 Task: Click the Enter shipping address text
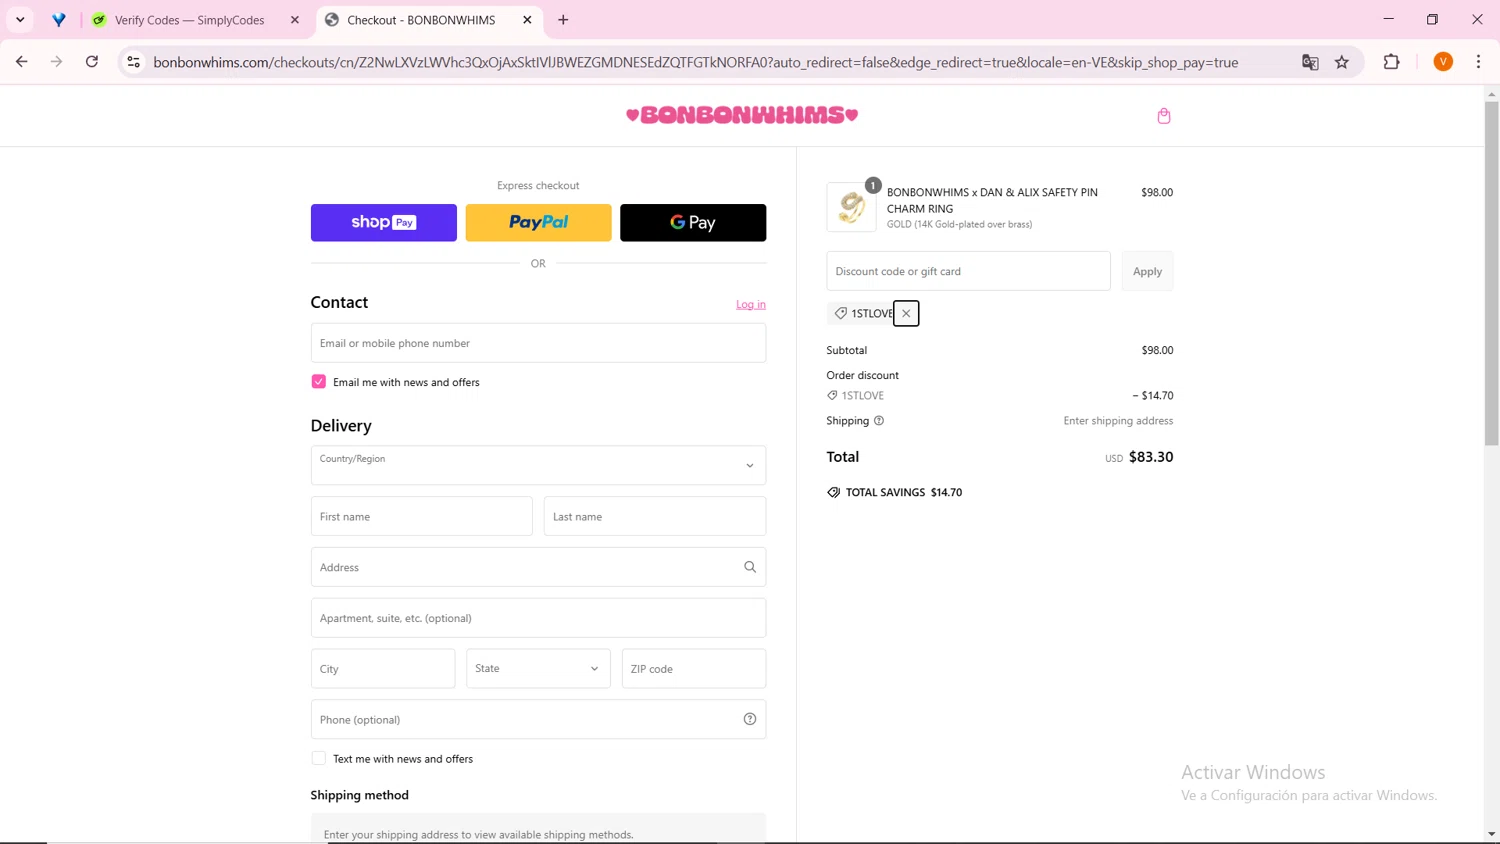tap(1118, 421)
